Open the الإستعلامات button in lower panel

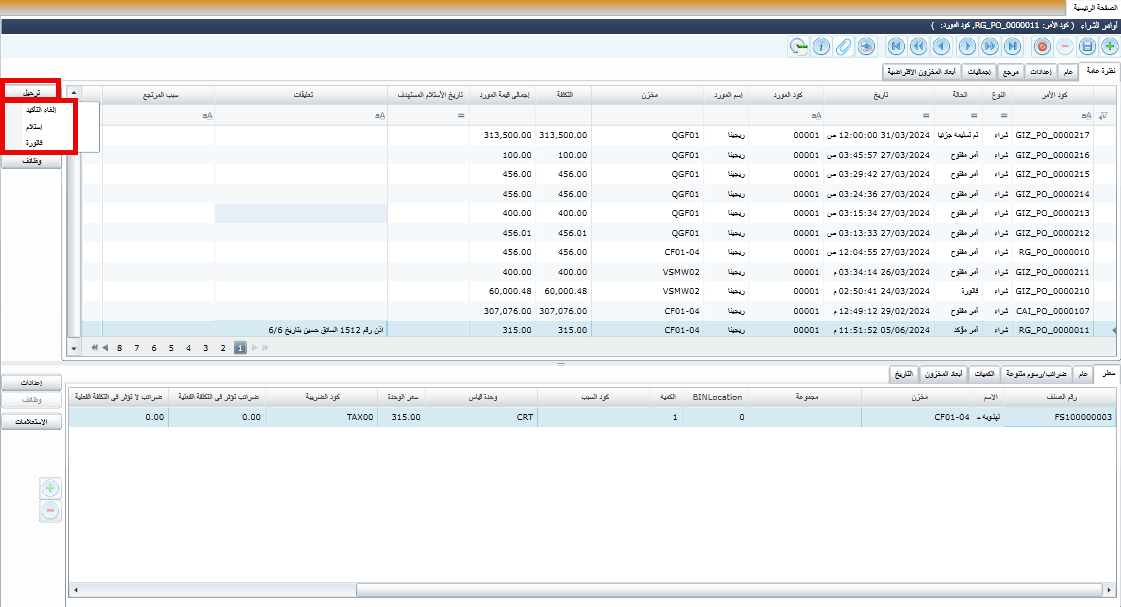(34, 422)
